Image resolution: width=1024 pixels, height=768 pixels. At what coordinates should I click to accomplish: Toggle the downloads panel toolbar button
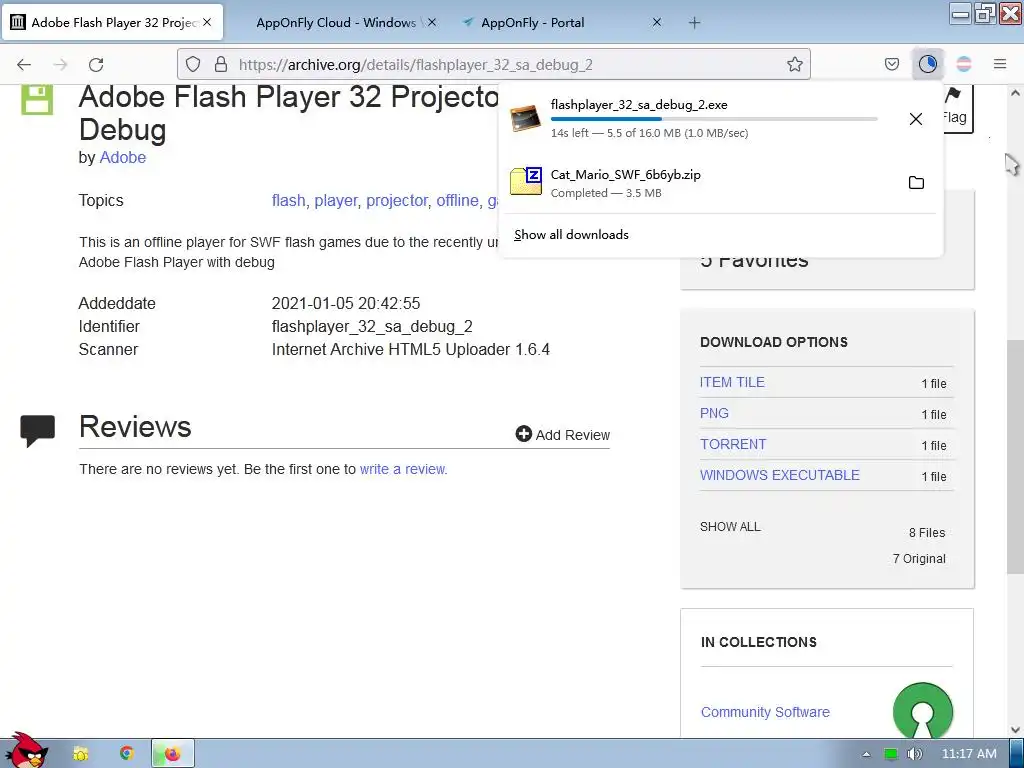(927, 64)
